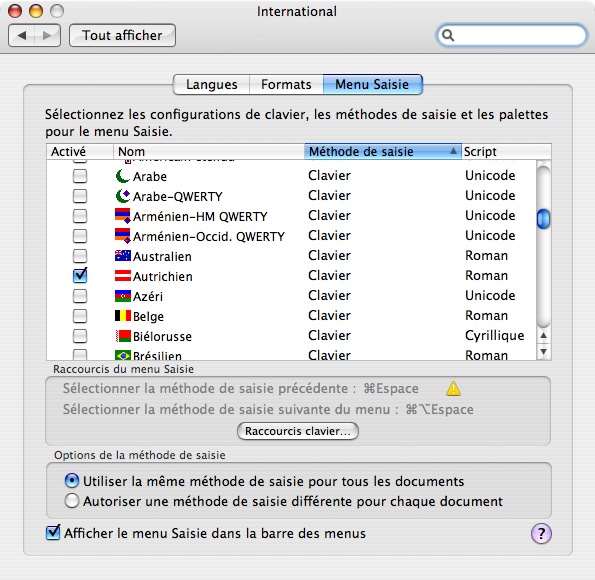Viewport: 595px width, 580px height.
Task: Select the Menu Saisie tab
Action: tap(372, 84)
